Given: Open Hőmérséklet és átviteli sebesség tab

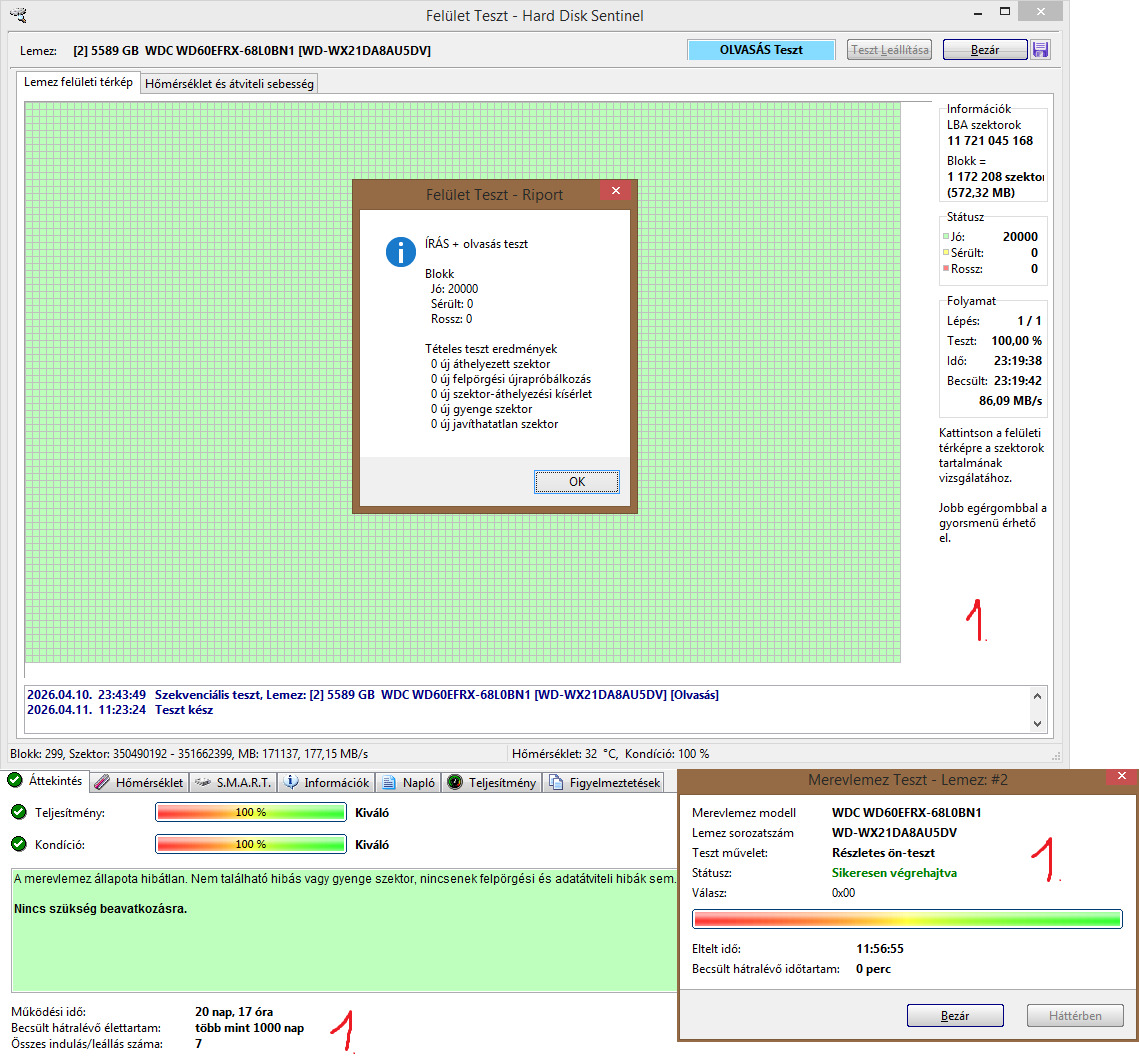Looking at the screenshot, I should tap(229, 84).
